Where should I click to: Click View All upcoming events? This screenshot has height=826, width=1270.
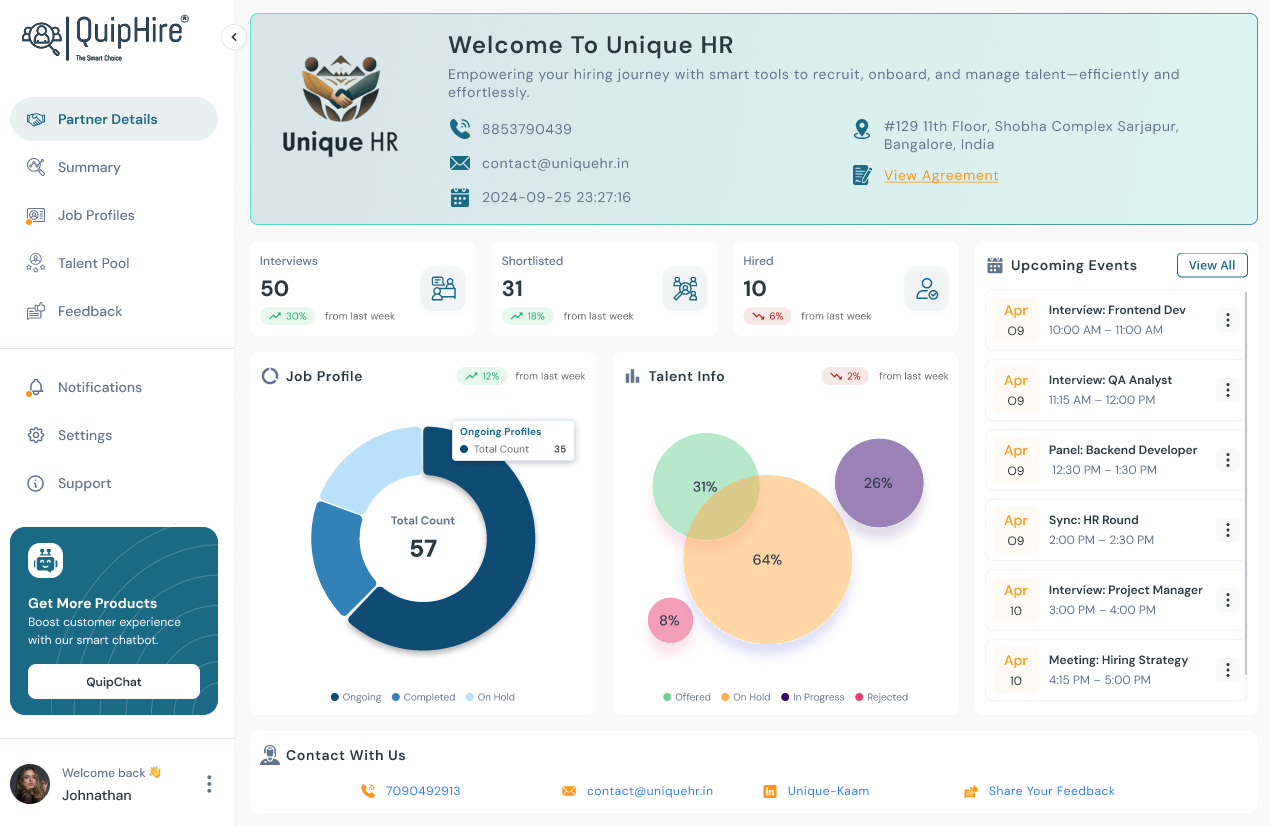click(x=1212, y=265)
